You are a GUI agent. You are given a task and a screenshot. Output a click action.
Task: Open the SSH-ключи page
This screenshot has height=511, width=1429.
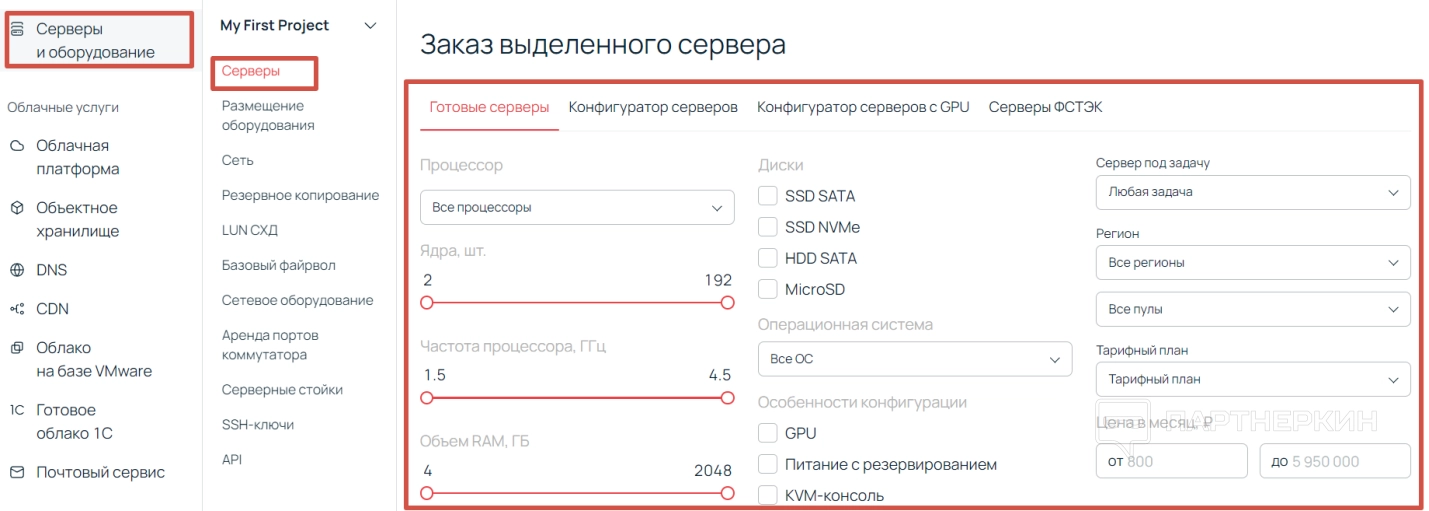click(x=257, y=425)
